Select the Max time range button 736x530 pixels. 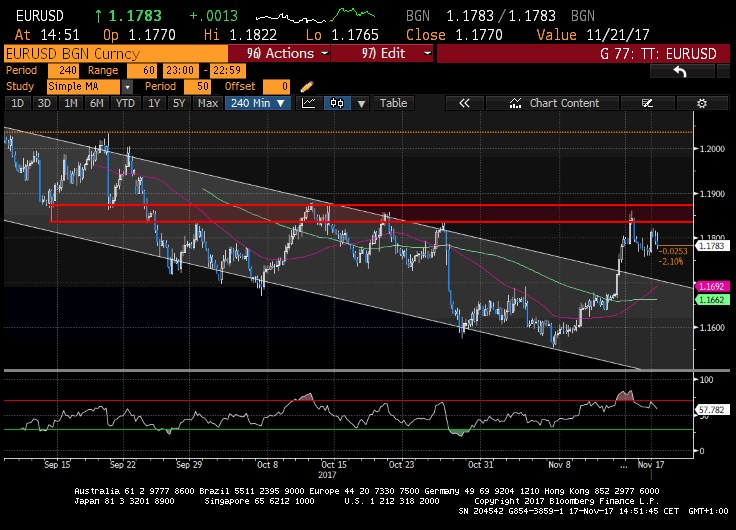coord(207,103)
